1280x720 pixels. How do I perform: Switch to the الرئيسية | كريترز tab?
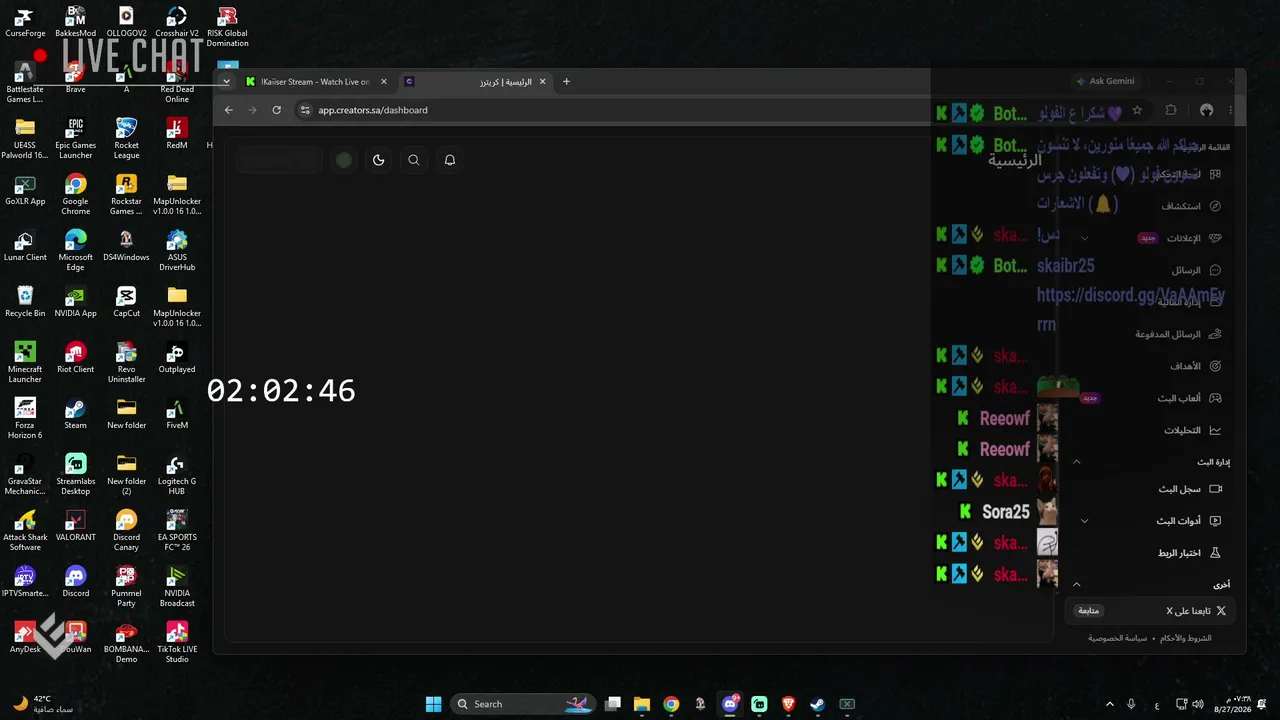coord(478,82)
